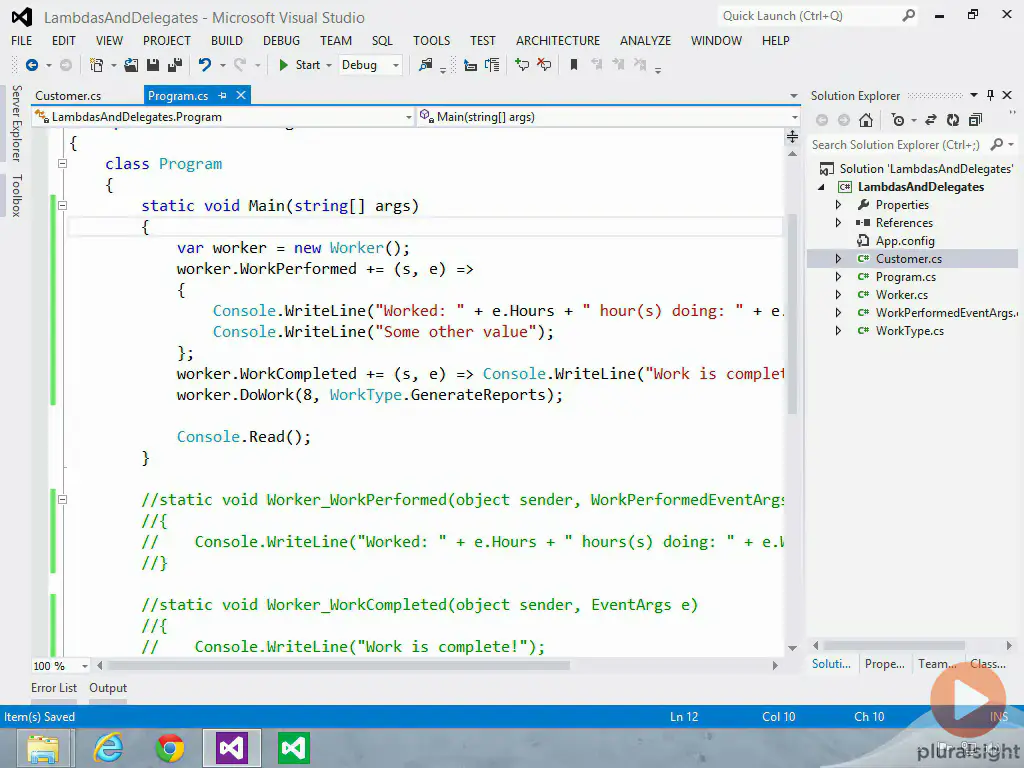The width and height of the screenshot is (1024, 768).
Task: Click the Comment out selected lines icon
Action: pos(522,65)
